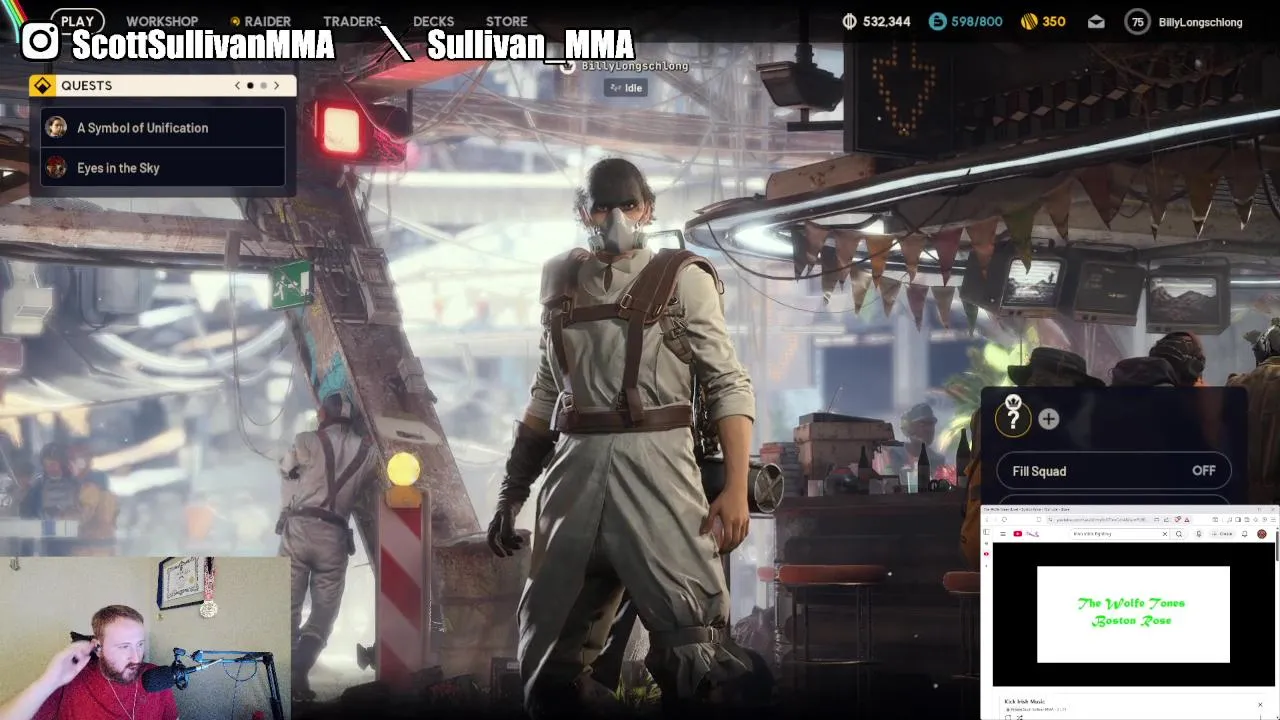This screenshot has height=720, width=1280.
Task: Add squad member with plus icon
Action: click(x=1048, y=419)
